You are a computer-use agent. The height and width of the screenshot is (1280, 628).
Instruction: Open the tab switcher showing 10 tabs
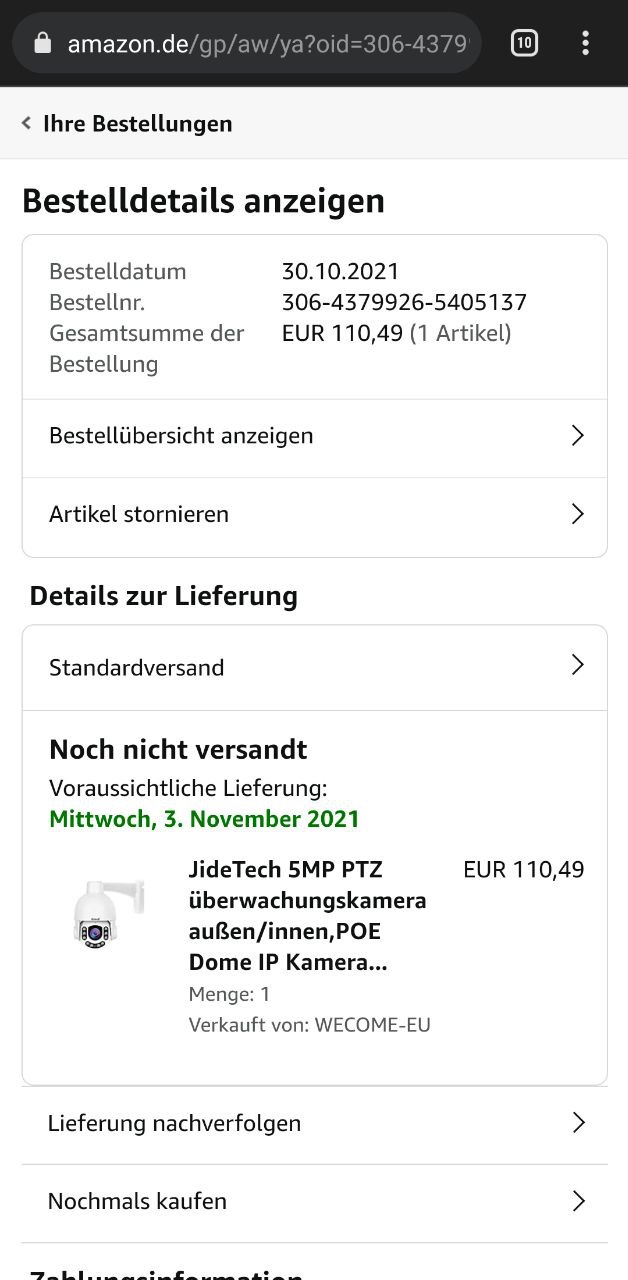click(524, 43)
